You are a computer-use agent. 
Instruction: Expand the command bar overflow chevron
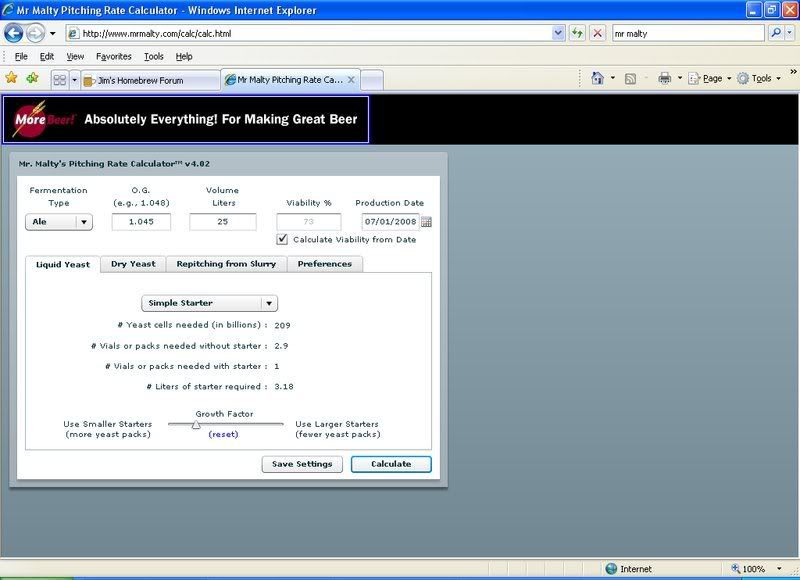pos(793,72)
